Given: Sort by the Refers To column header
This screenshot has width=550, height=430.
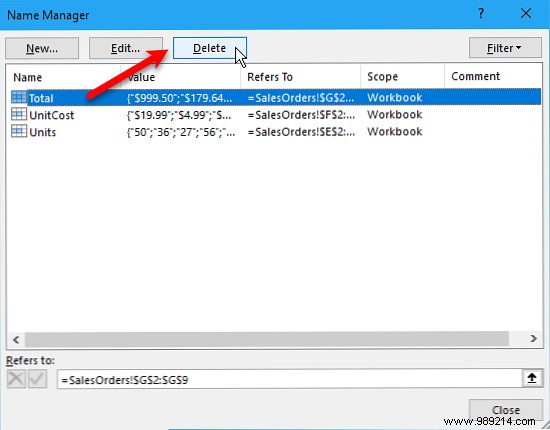Looking at the screenshot, I should coord(301,77).
